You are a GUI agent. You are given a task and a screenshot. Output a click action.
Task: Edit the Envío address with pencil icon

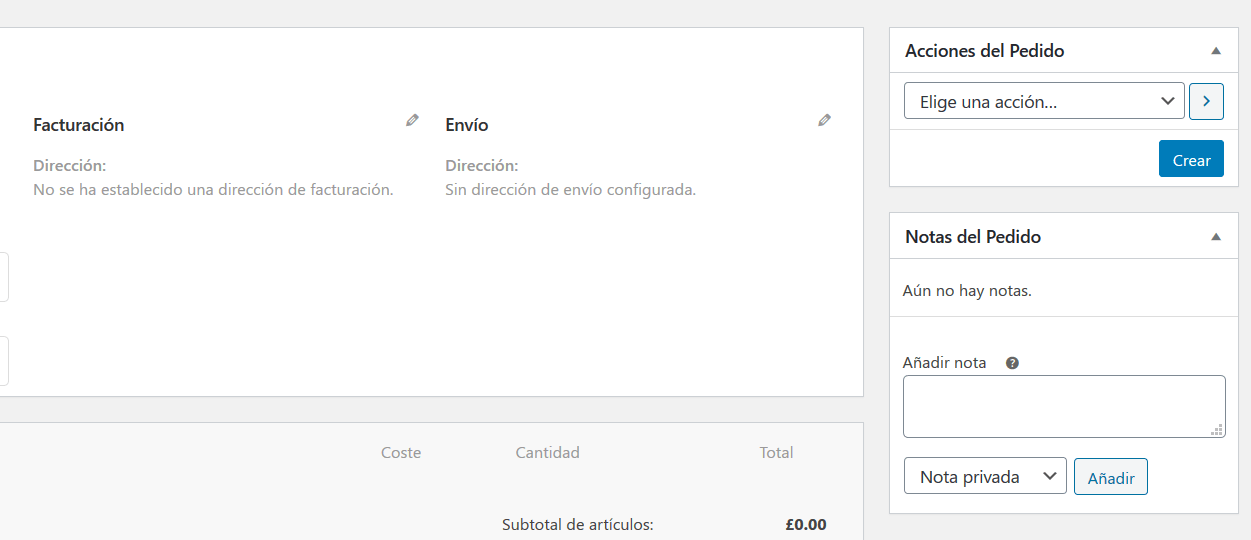pyautogui.click(x=824, y=120)
